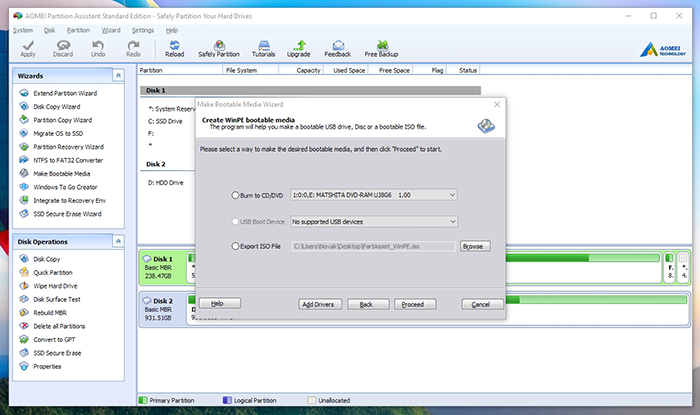The width and height of the screenshot is (700, 415).
Task: Run Disk Surface Test
Action: (57, 299)
